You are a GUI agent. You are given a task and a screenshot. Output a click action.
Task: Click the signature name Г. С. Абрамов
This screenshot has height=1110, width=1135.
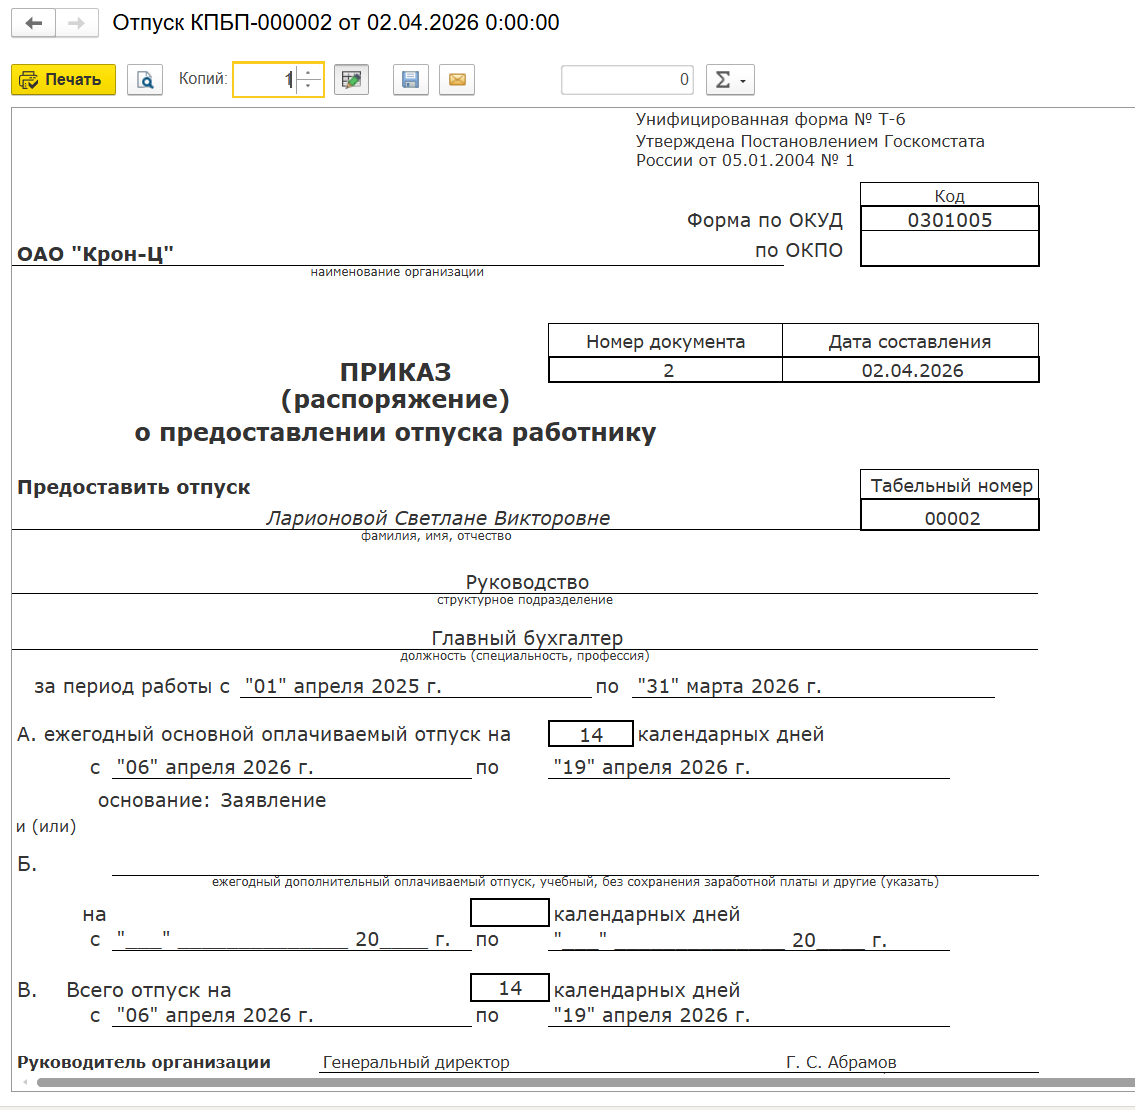[841, 1062]
